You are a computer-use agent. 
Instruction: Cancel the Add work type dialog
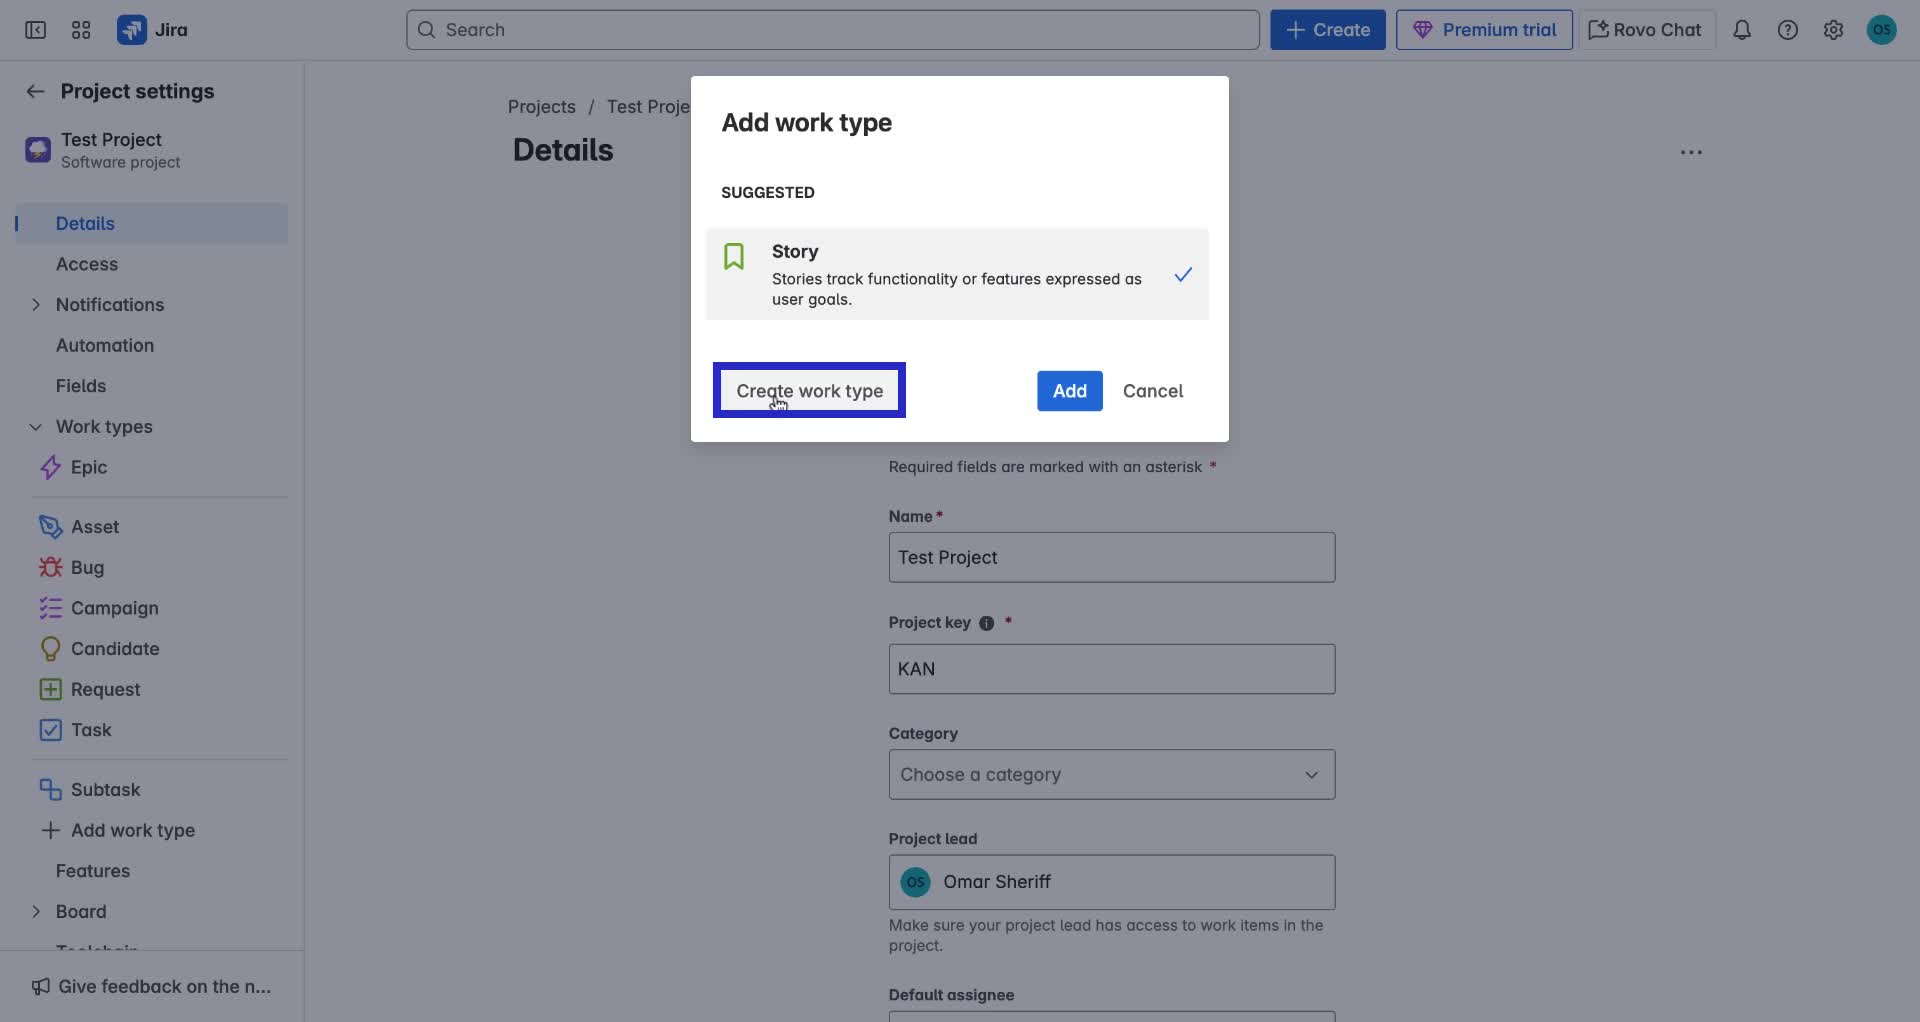point(1153,391)
